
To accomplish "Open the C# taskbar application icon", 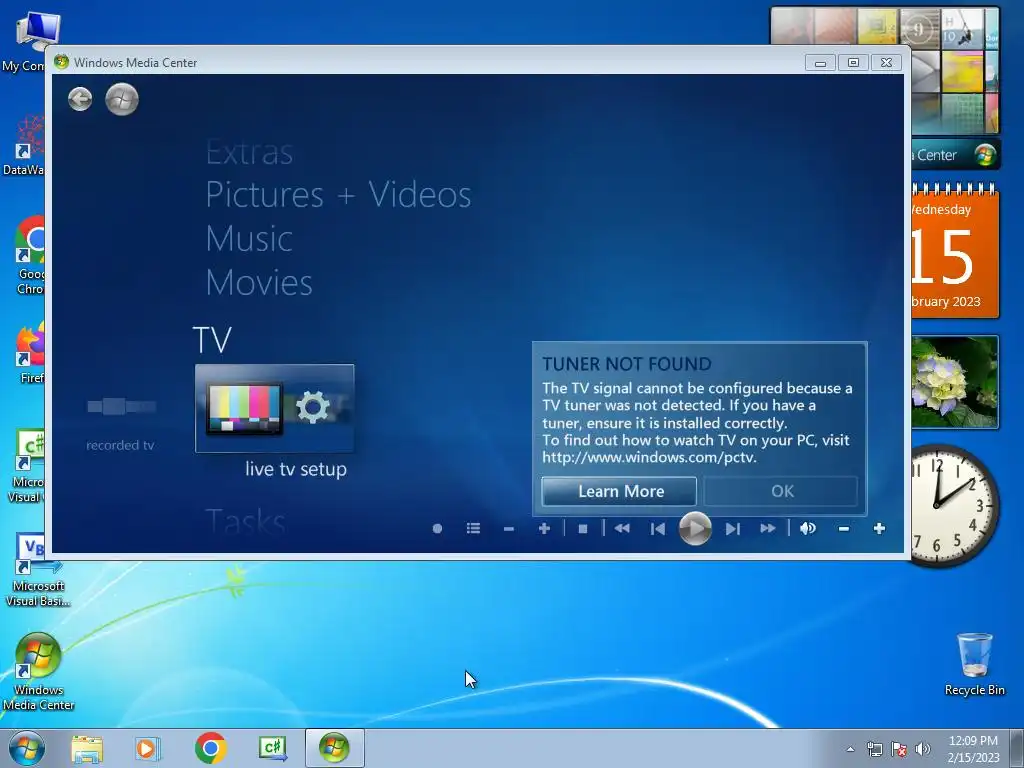I will tap(272, 748).
